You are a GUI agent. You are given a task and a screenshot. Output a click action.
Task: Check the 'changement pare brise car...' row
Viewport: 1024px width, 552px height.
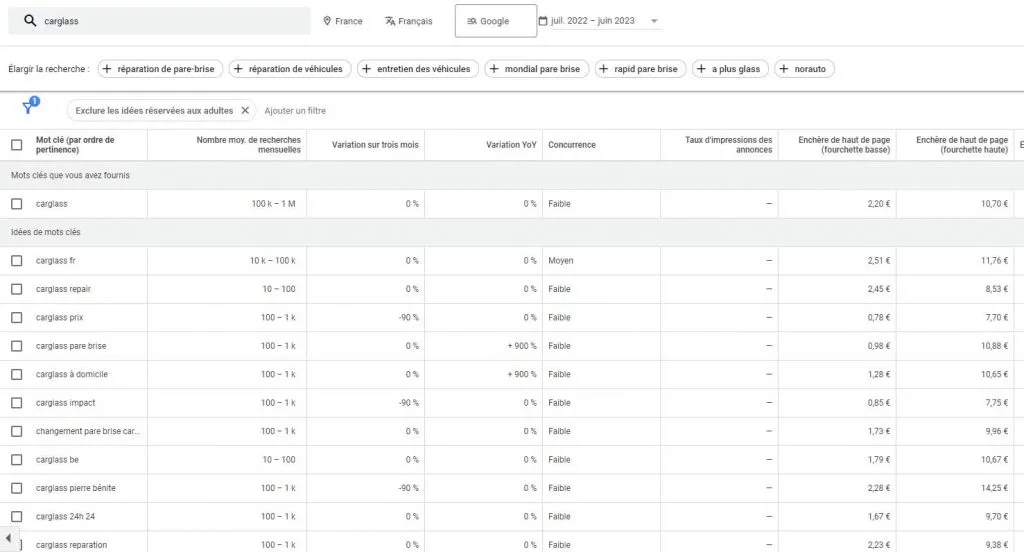click(x=16, y=431)
